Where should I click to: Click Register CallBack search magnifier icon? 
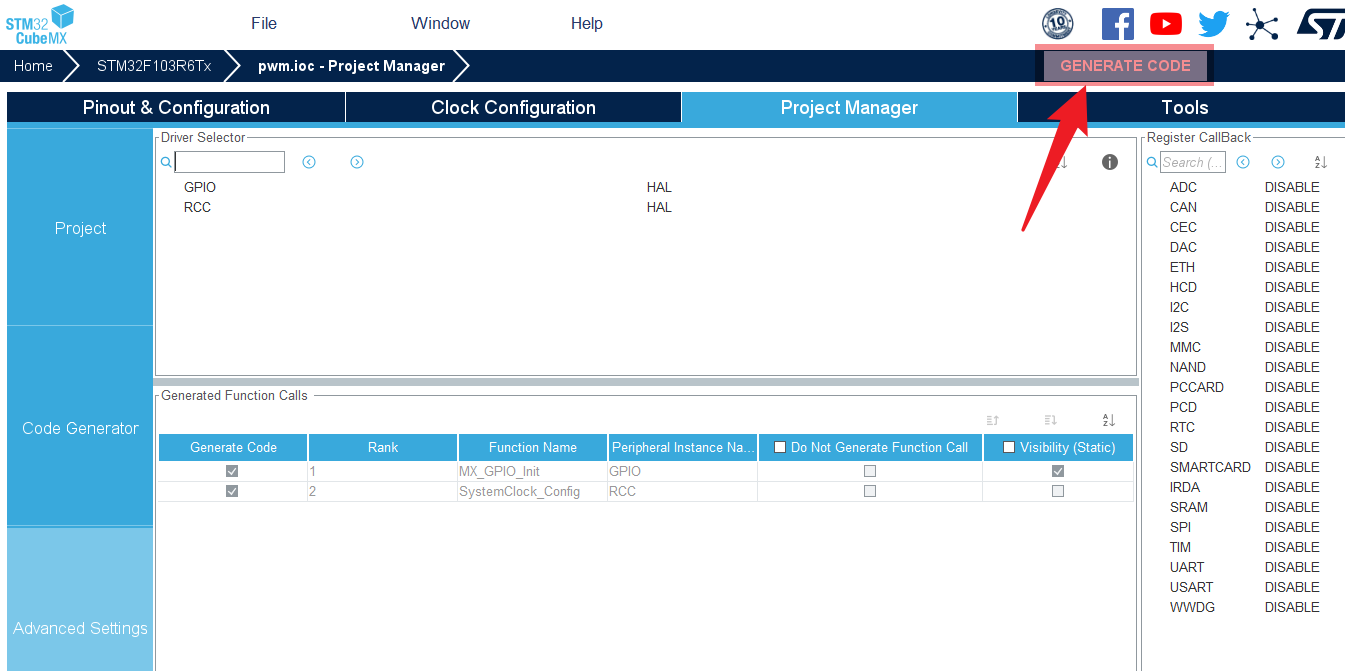tap(1152, 162)
